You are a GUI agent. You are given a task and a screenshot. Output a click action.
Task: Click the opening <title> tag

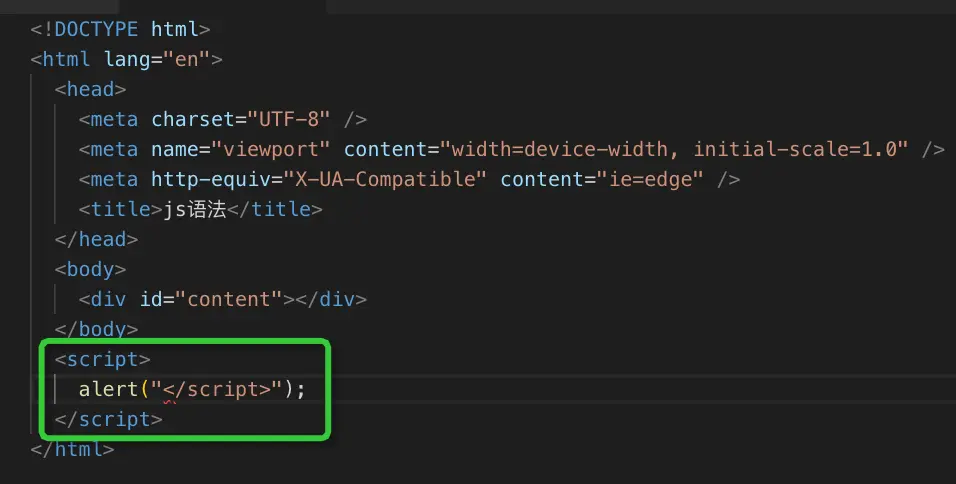[x=121, y=209]
